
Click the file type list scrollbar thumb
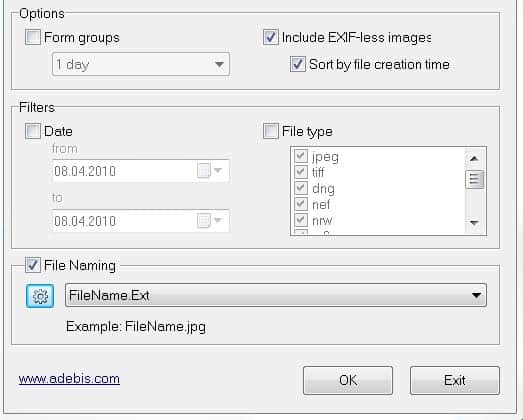point(475,179)
